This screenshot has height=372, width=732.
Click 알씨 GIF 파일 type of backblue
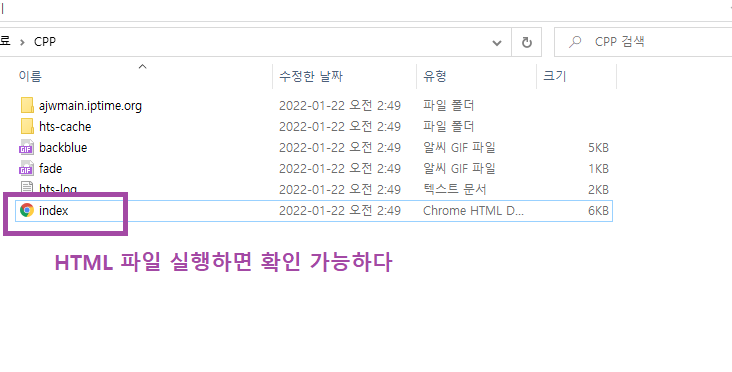459,148
